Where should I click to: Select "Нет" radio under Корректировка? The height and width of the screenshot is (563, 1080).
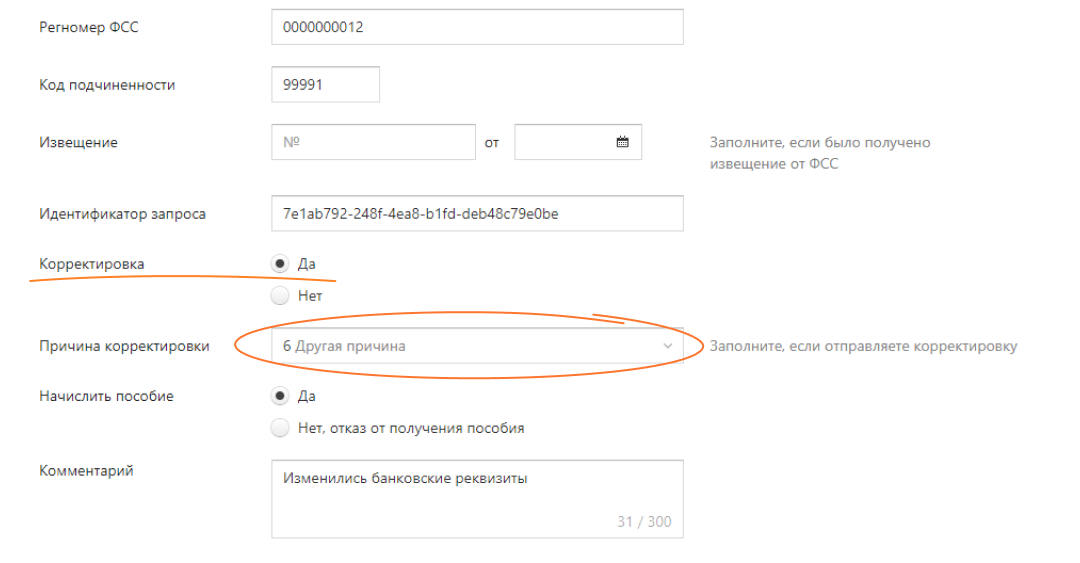(x=280, y=296)
